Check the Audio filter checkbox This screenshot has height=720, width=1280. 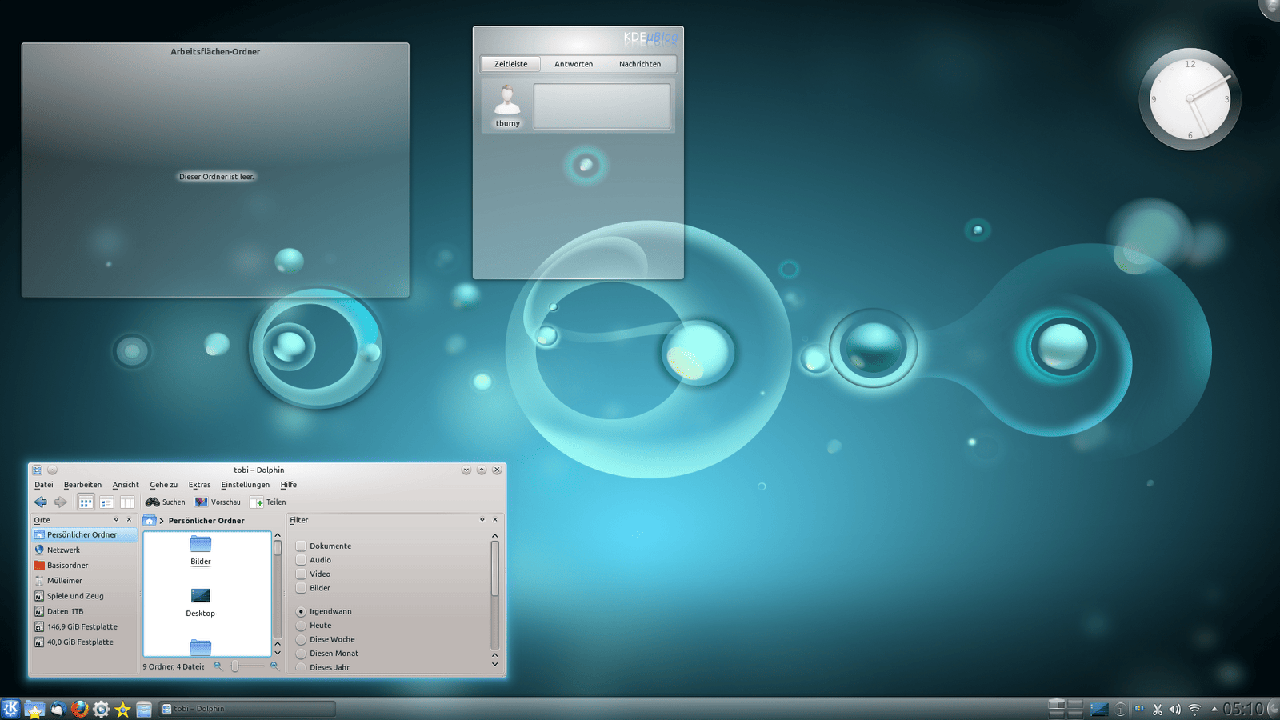(301, 560)
